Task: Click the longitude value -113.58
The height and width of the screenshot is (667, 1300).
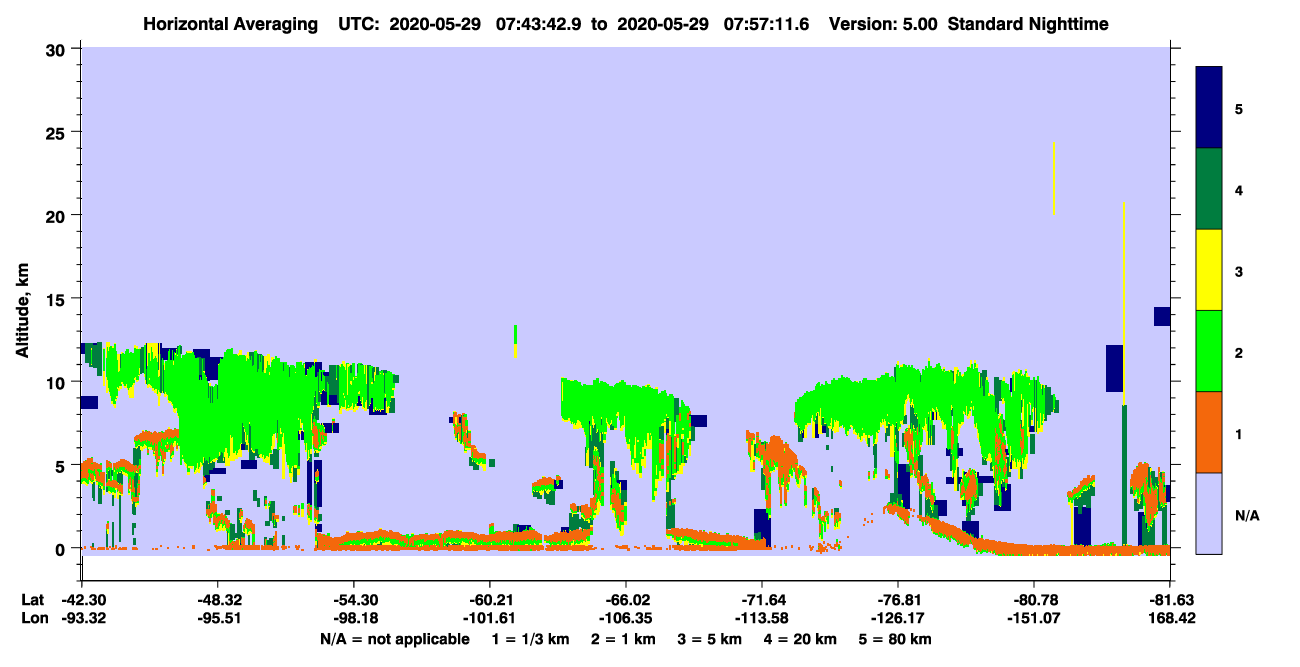Action: coord(762,618)
